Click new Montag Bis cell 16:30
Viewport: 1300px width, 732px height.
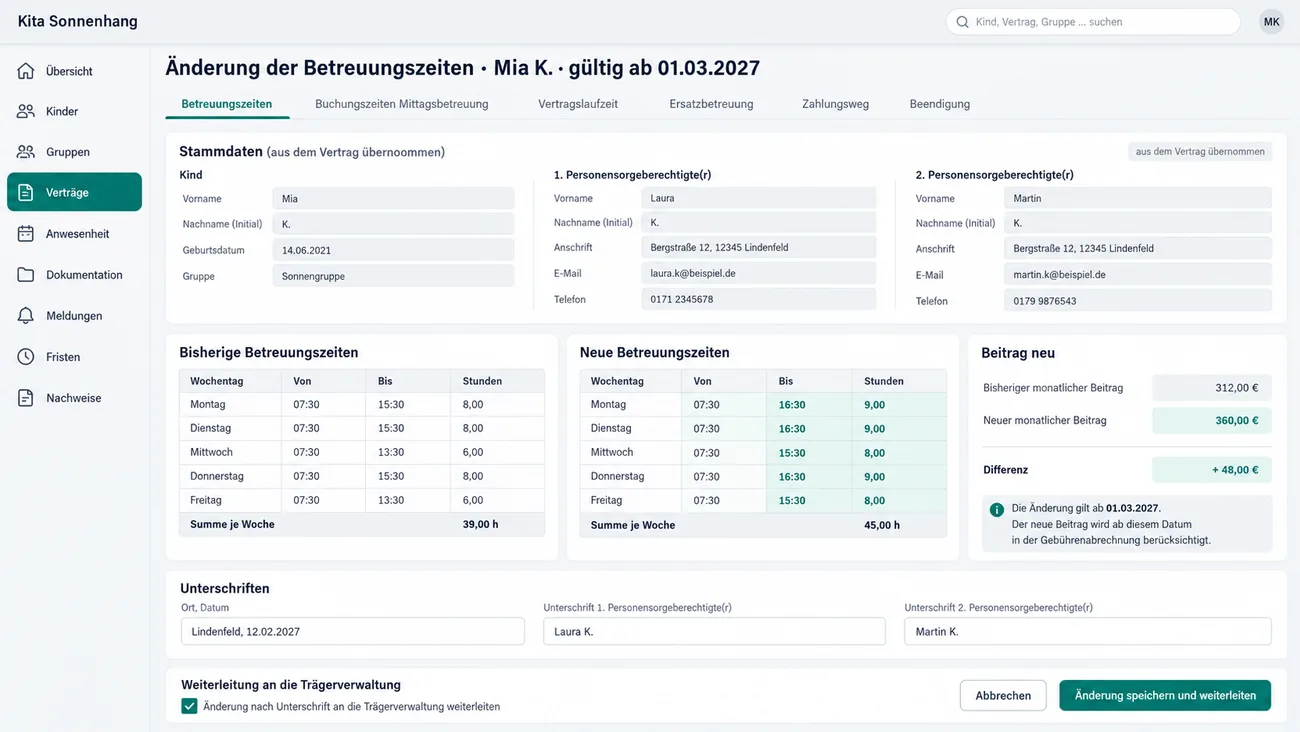coord(809,405)
